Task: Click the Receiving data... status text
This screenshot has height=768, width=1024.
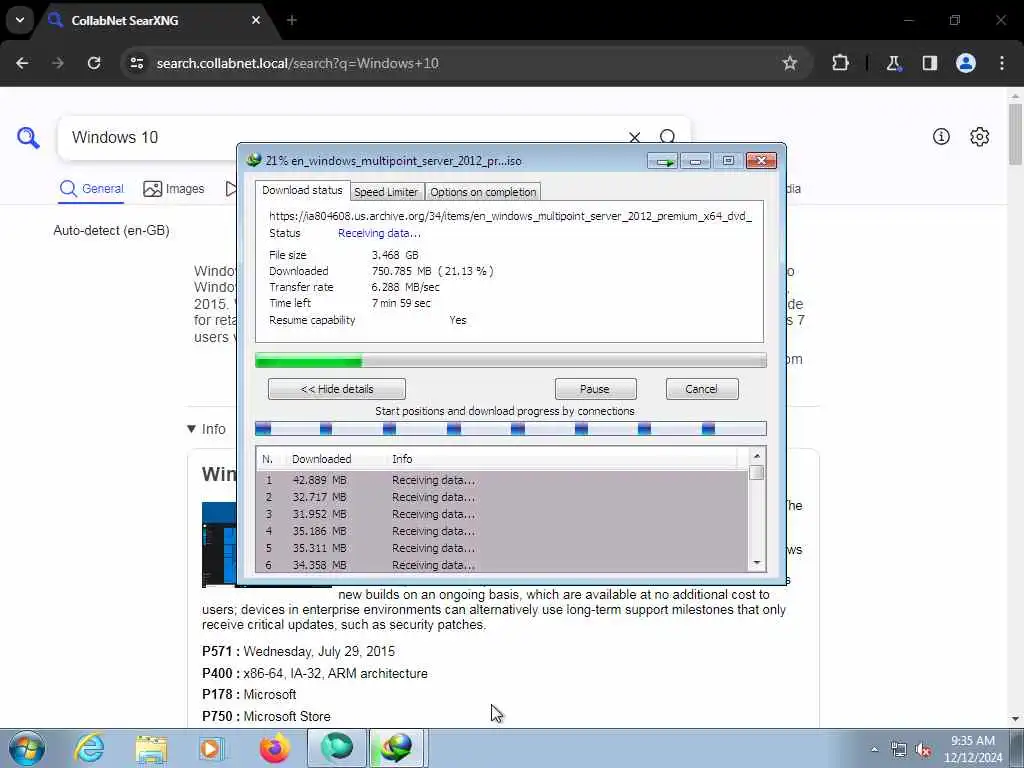Action: tap(379, 233)
